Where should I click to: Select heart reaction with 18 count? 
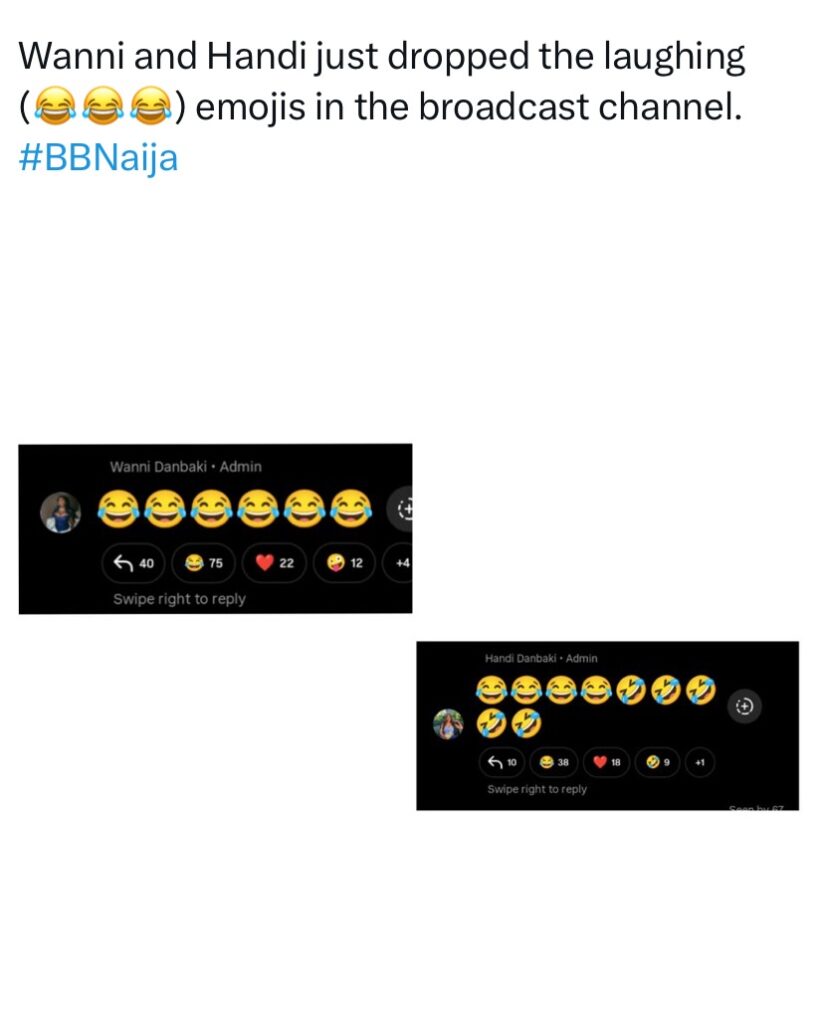coord(607,762)
